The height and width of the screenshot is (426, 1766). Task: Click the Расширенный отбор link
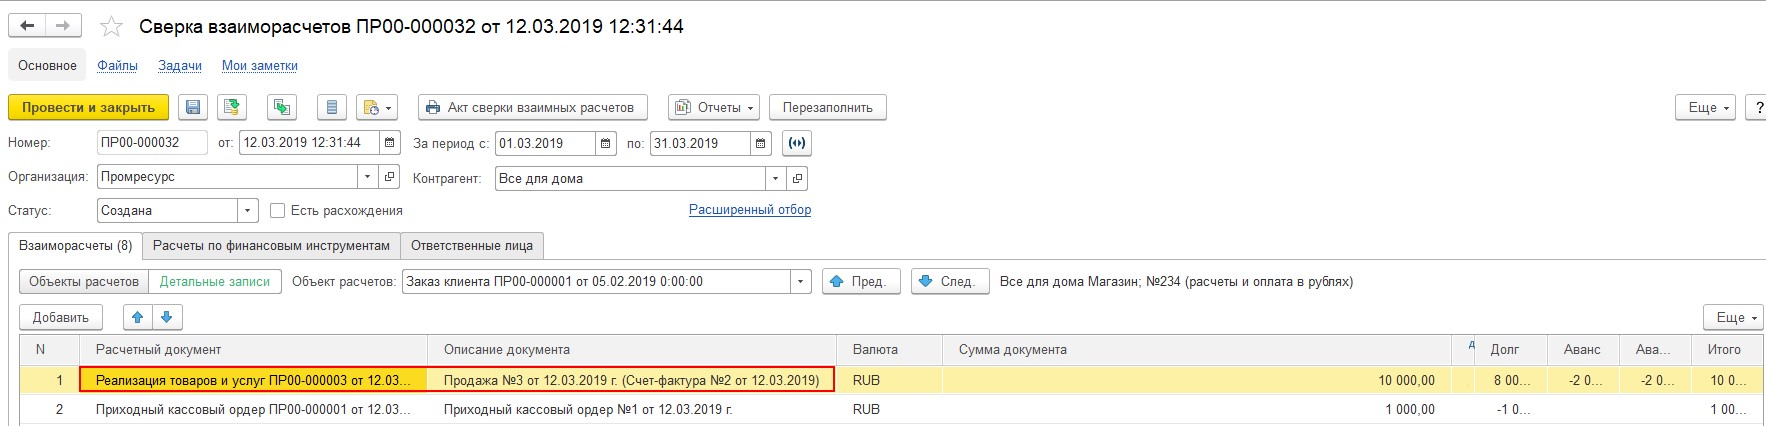coord(750,210)
